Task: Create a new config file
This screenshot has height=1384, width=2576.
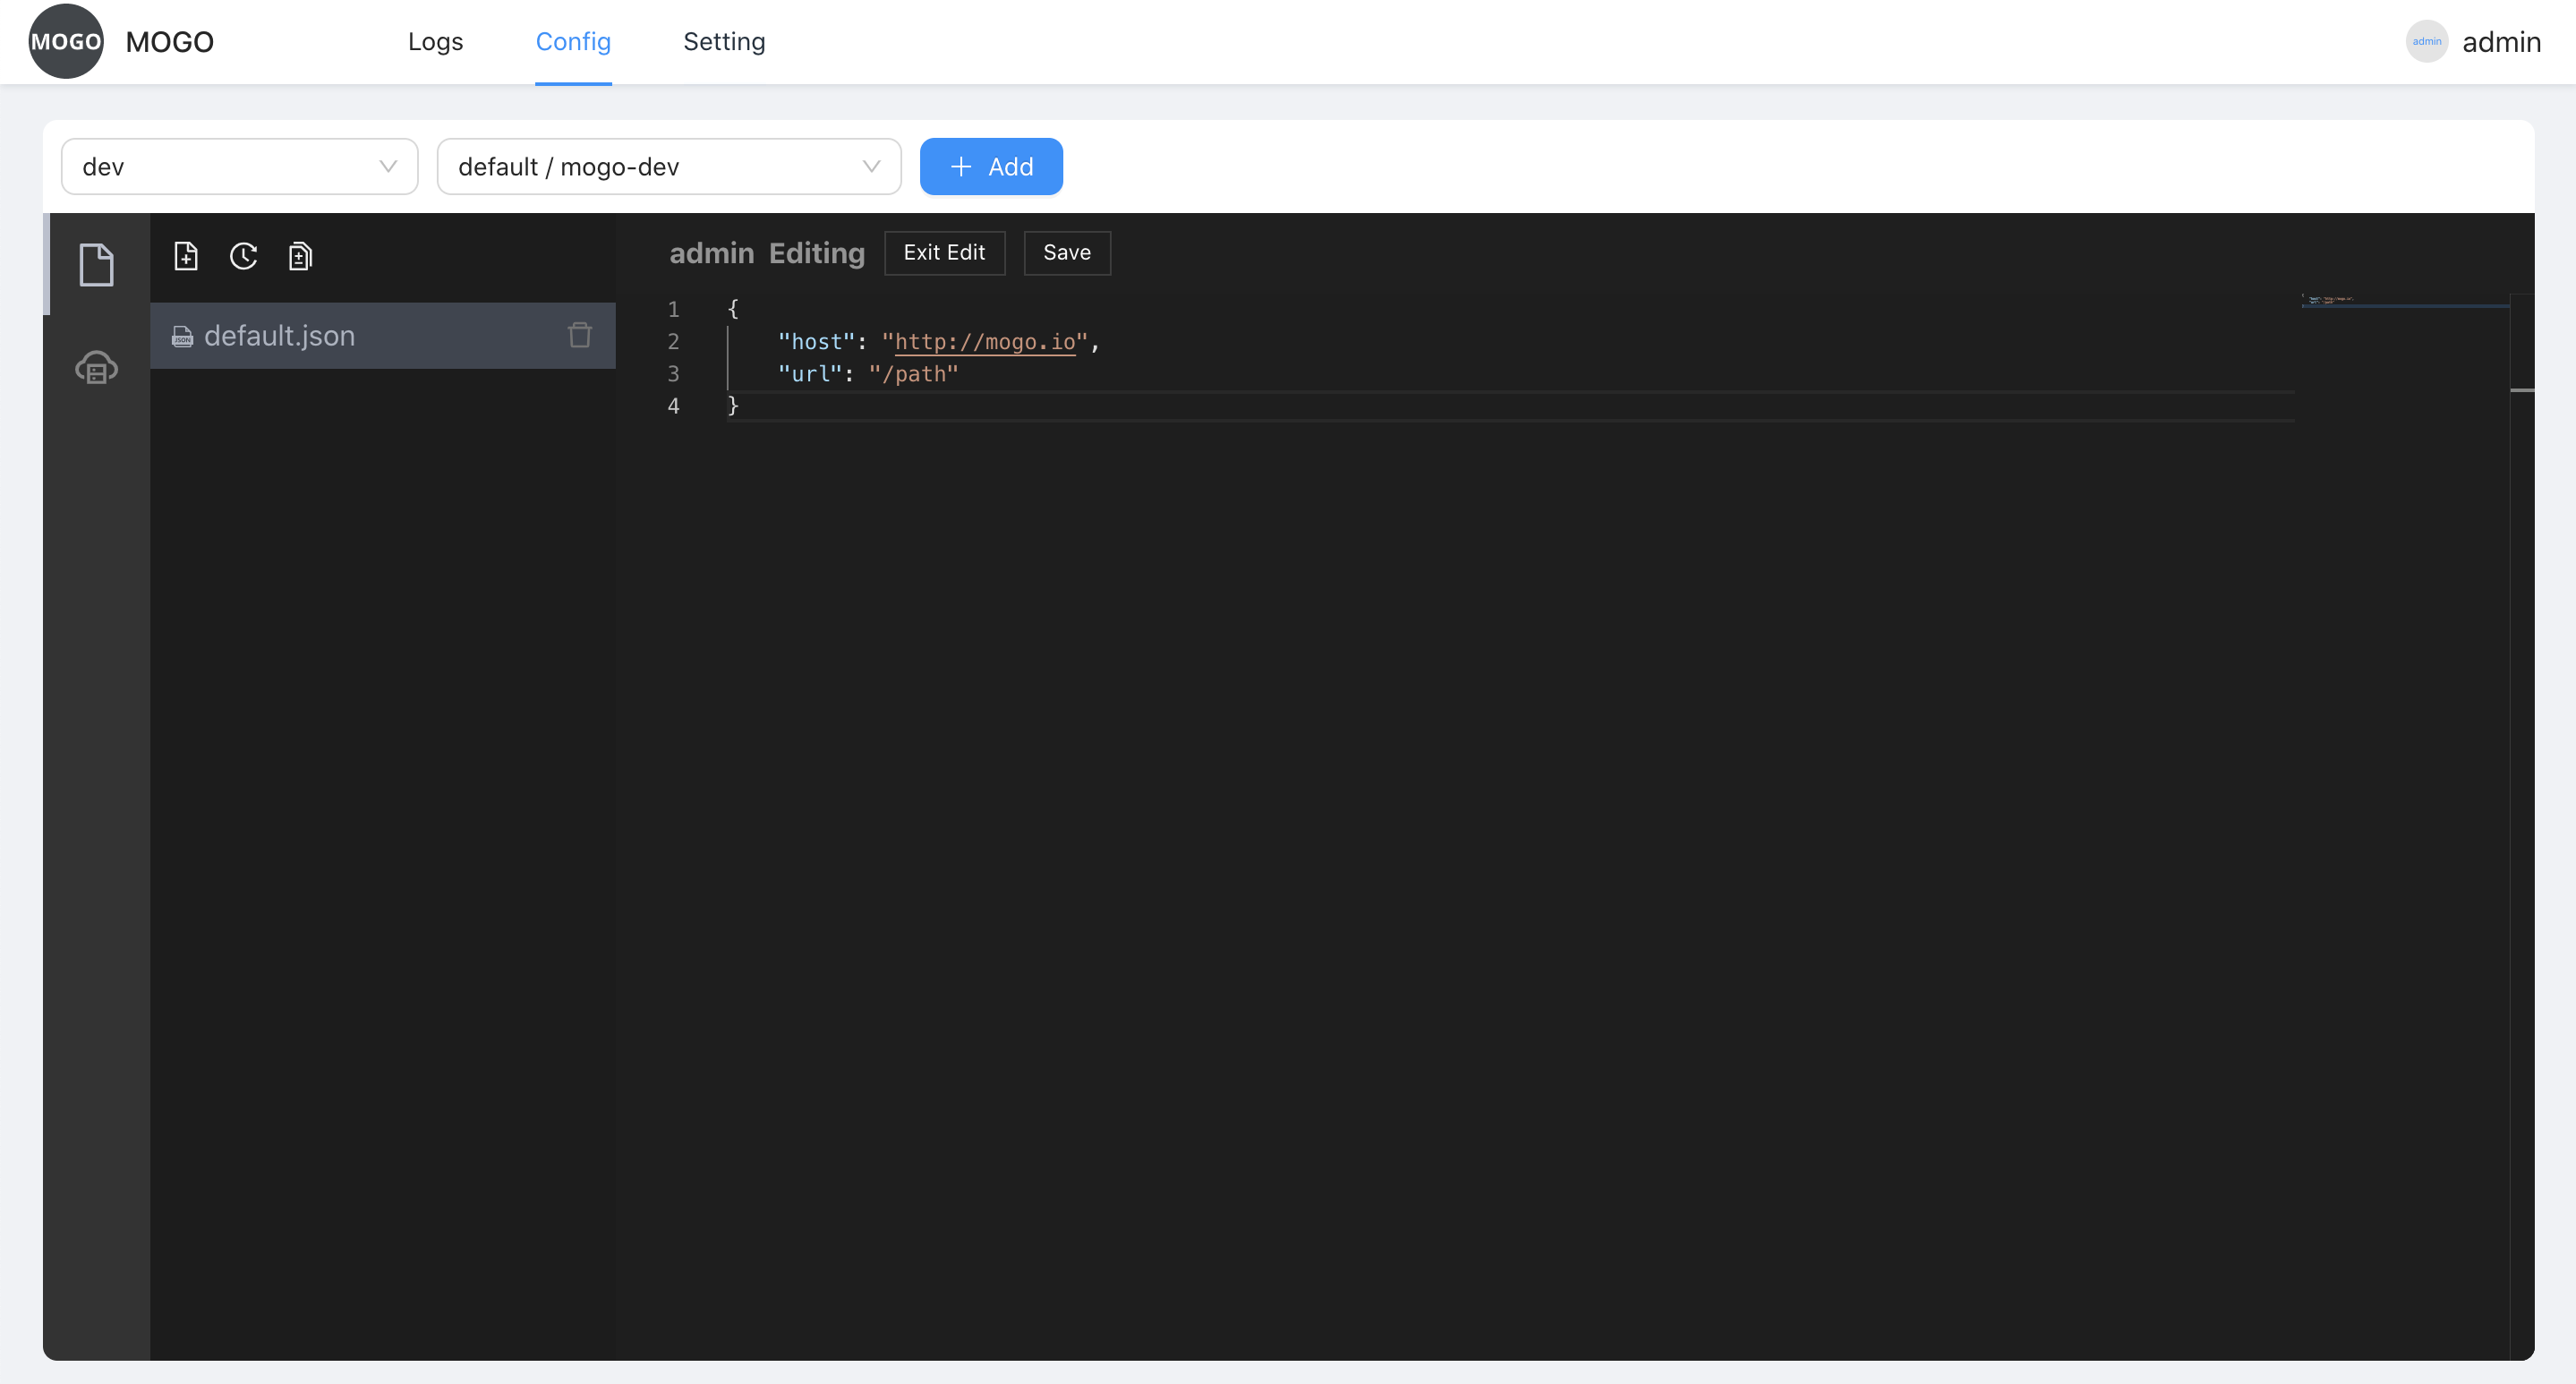Action: [186, 256]
